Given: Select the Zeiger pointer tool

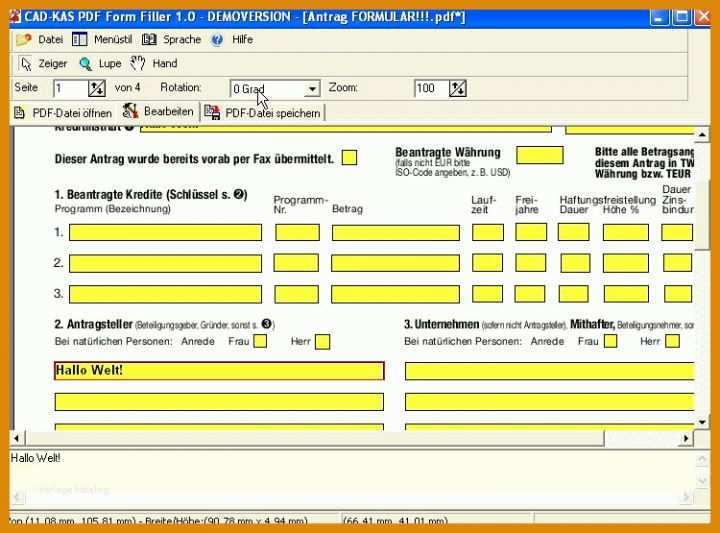Looking at the screenshot, I should (44, 63).
